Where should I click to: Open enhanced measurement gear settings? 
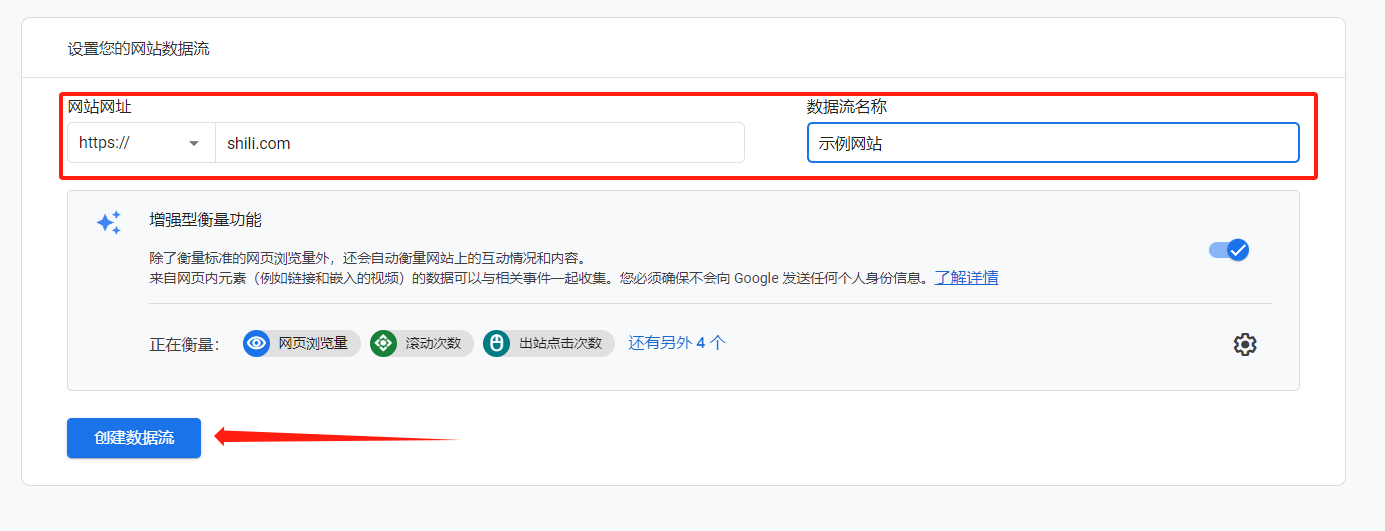click(x=1244, y=345)
